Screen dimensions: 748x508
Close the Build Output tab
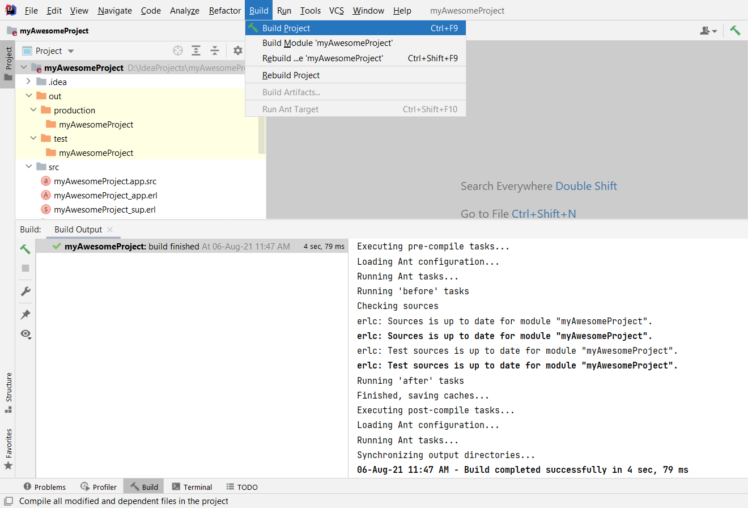(109, 229)
